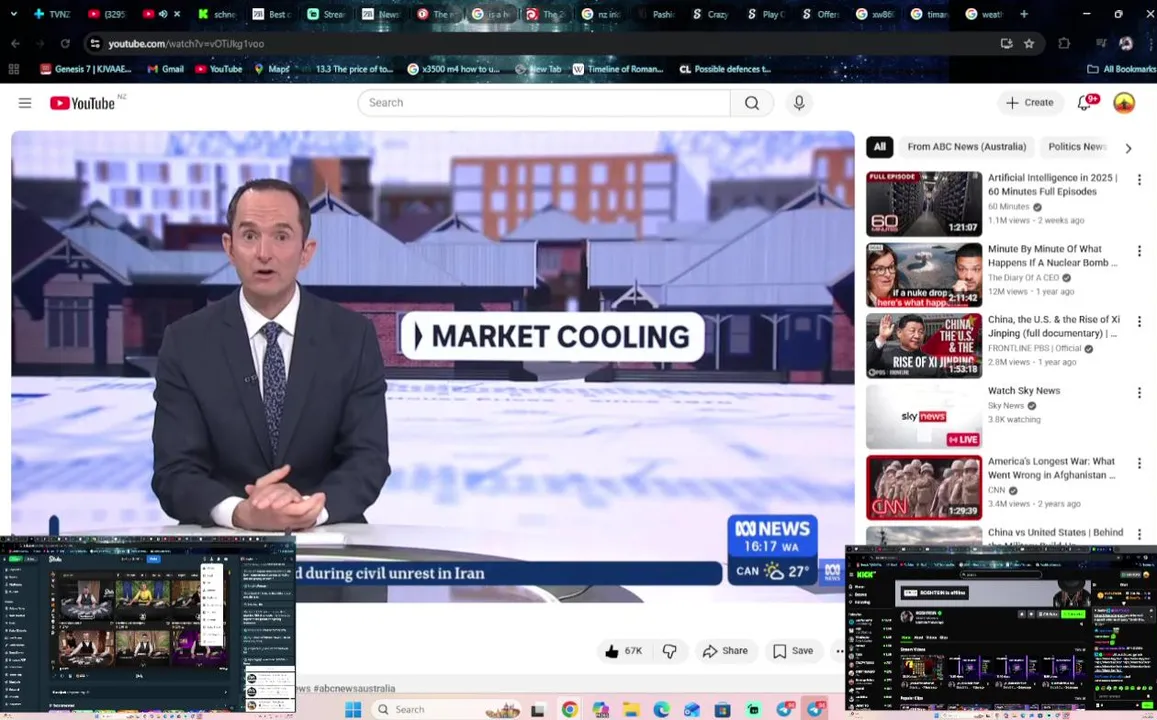Open Microsoft Store from the taskbar
1157x720 pixels.
coord(722,710)
